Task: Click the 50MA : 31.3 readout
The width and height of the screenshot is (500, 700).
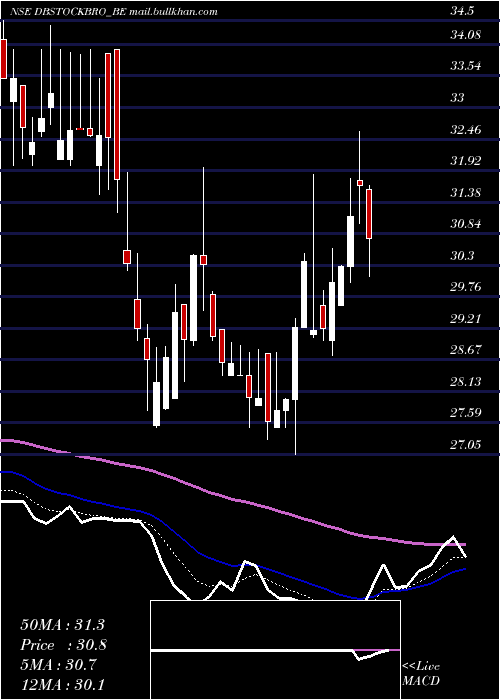Action: tap(62, 625)
